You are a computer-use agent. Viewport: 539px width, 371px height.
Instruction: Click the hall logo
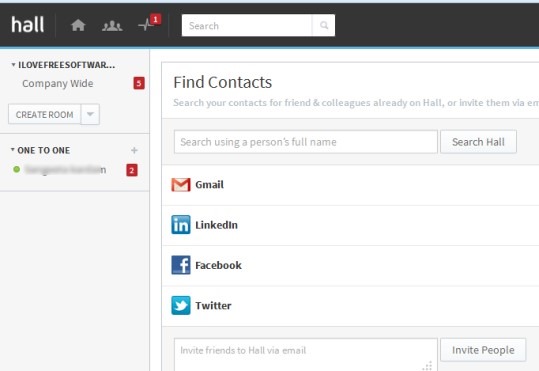pyautogui.click(x=28, y=25)
